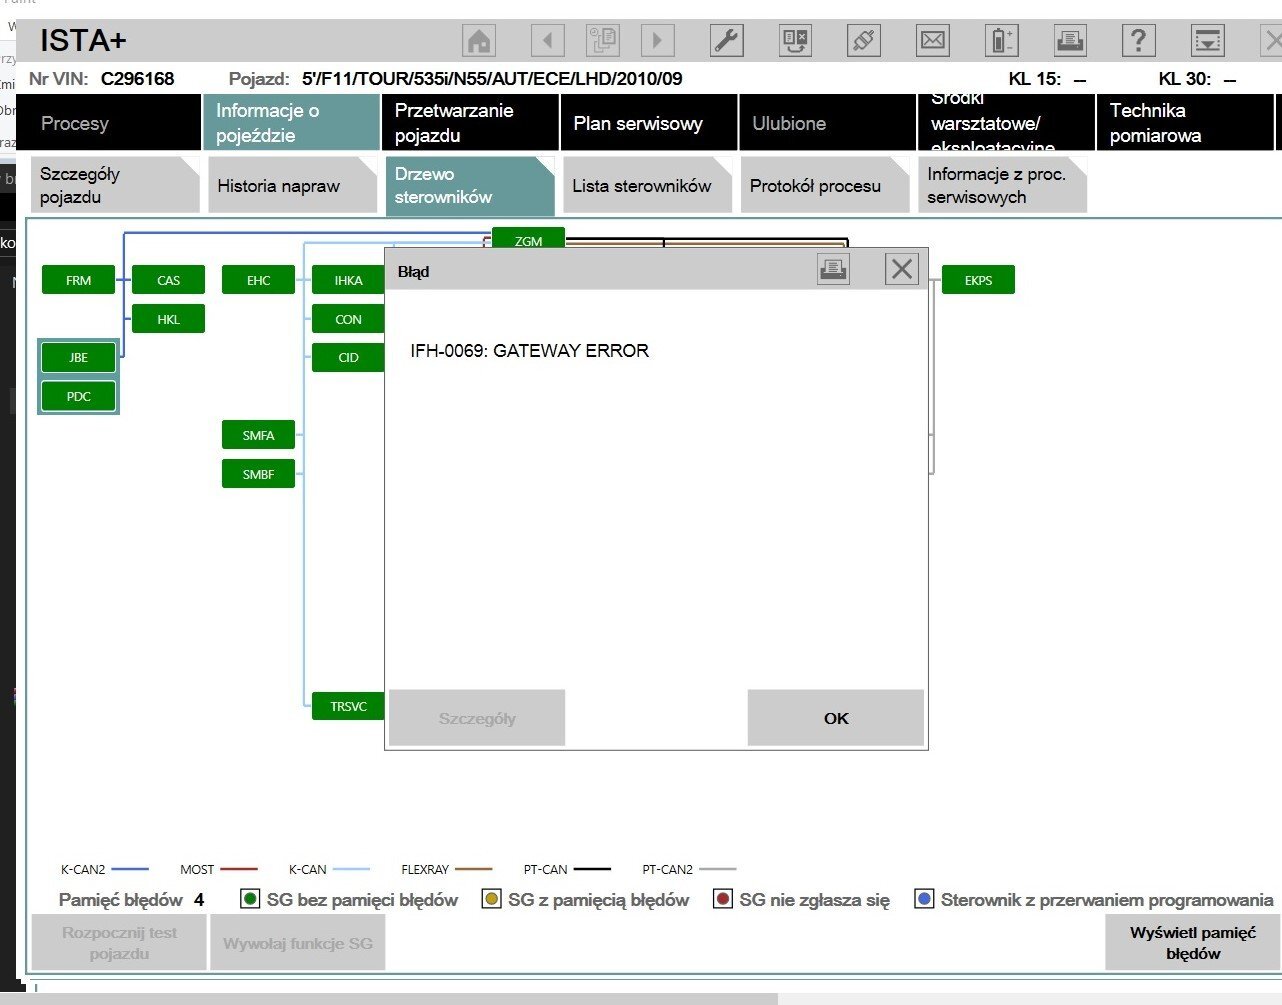1282x1005 pixels.
Task: Open the Procesy main tab
Action: tap(110, 123)
